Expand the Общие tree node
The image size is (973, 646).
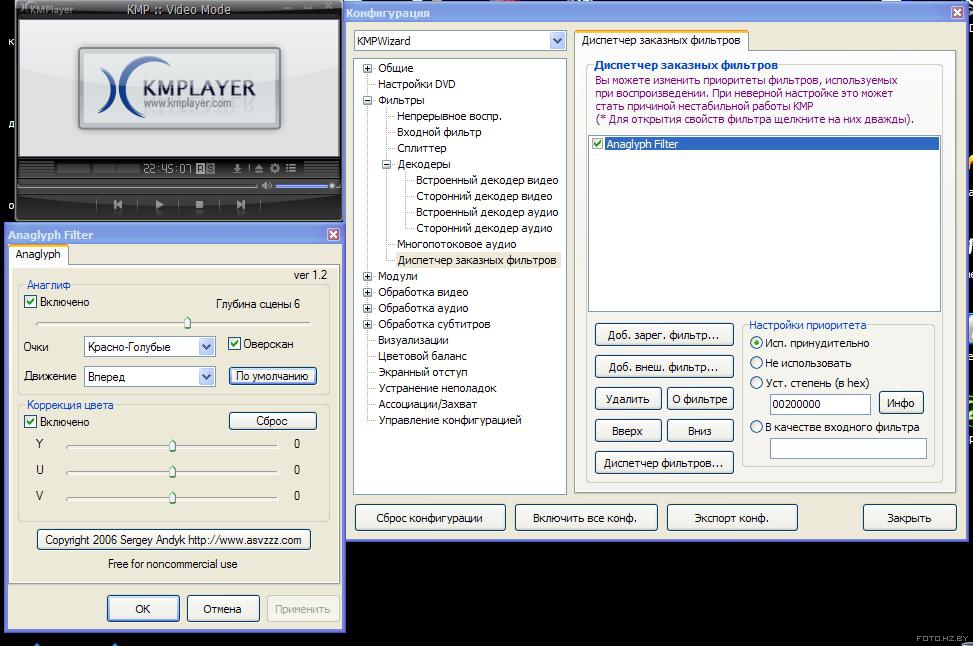tap(367, 68)
